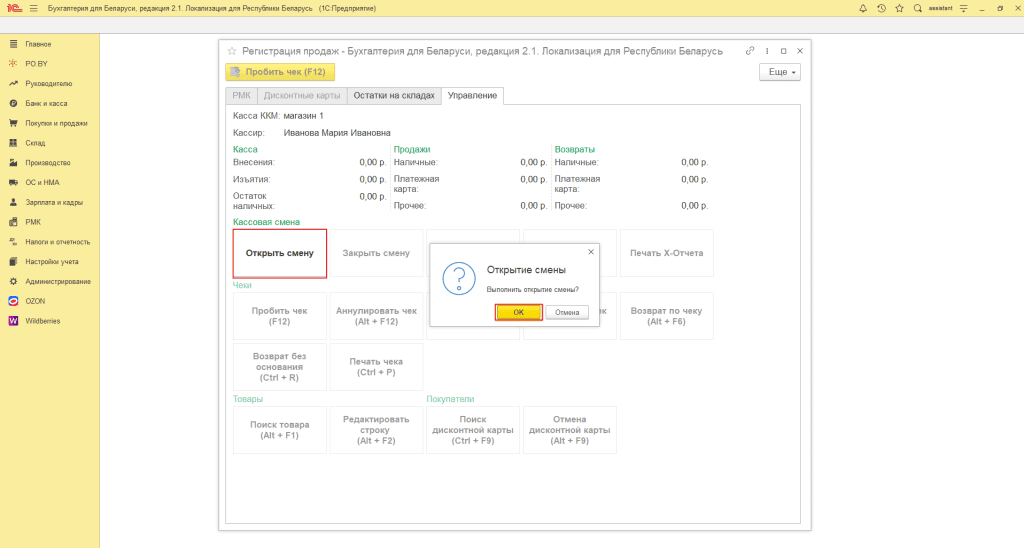Screen dimensions: 1024x548
Task: Switch to the Дисконтные карты tab
Action: tap(302, 95)
